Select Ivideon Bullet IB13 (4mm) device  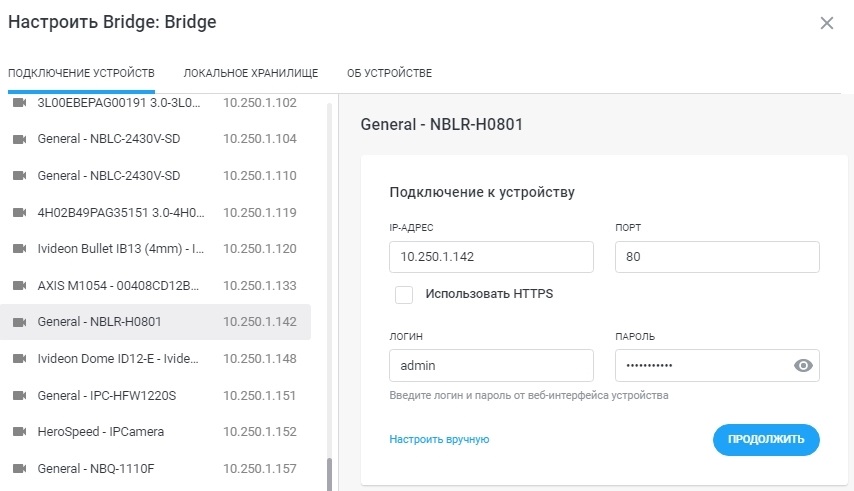pos(120,249)
